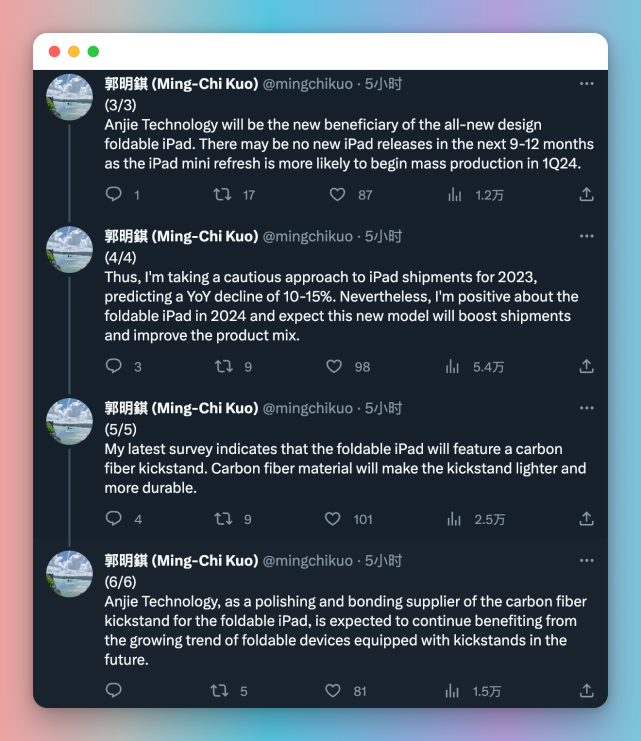Open @mingchikuo handle on the (3/3) tweet

click(x=308, y=84)
